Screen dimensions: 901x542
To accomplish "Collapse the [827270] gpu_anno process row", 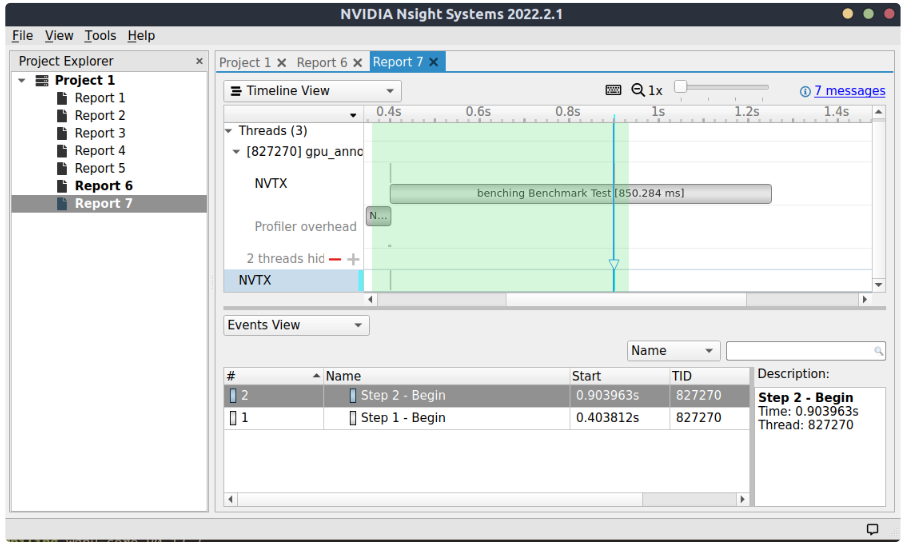I will 236,152.
